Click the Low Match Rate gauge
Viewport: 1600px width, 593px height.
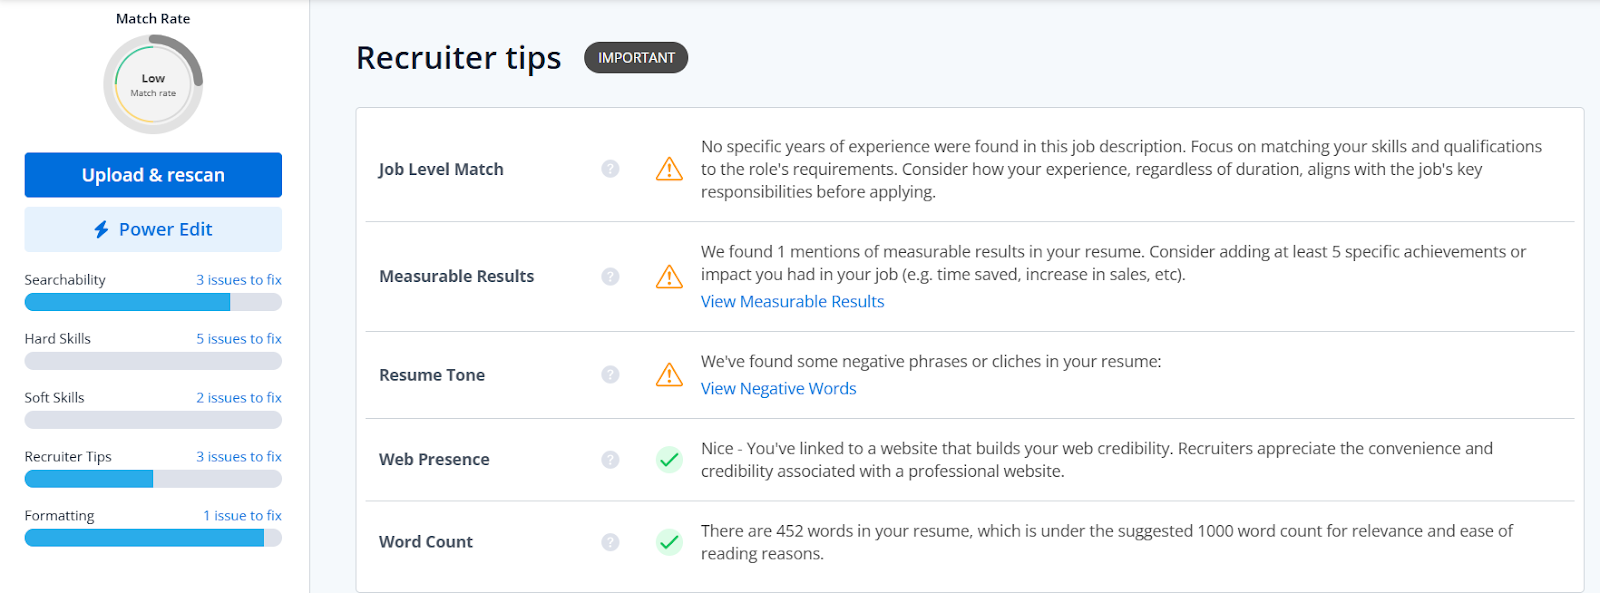tap(153, 84)
